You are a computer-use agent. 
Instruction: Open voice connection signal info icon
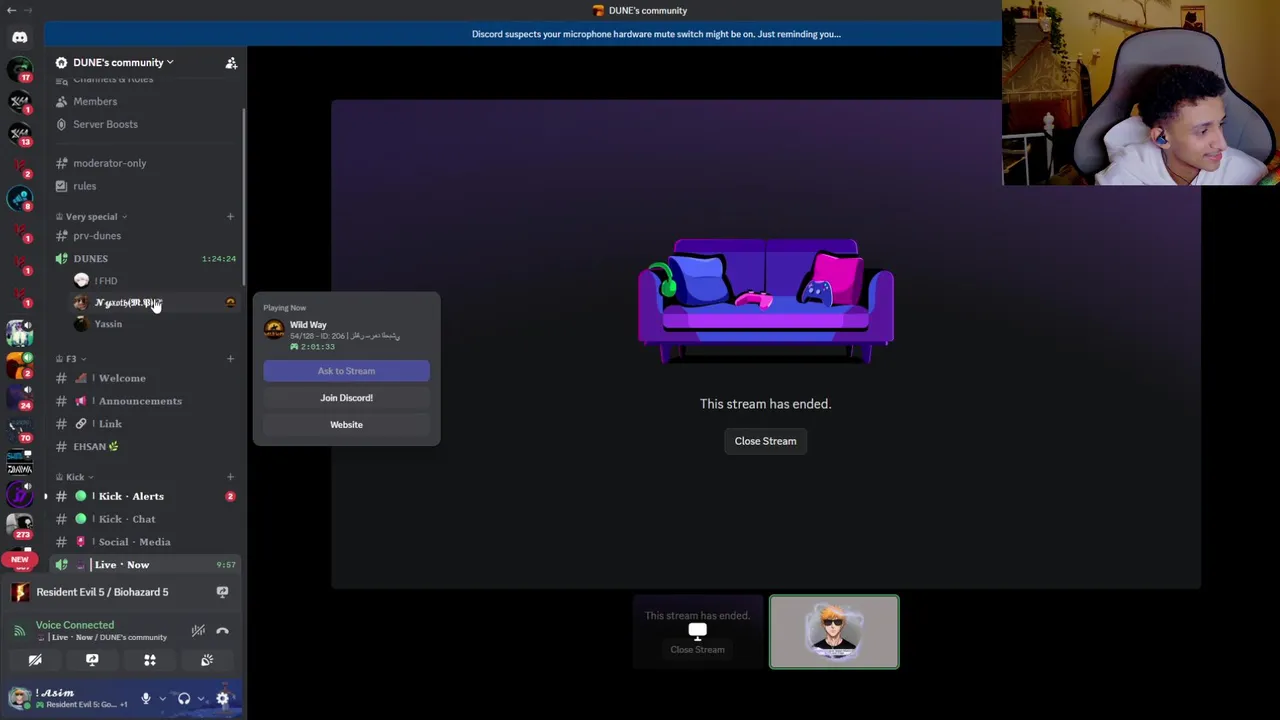tap(19, 631)
